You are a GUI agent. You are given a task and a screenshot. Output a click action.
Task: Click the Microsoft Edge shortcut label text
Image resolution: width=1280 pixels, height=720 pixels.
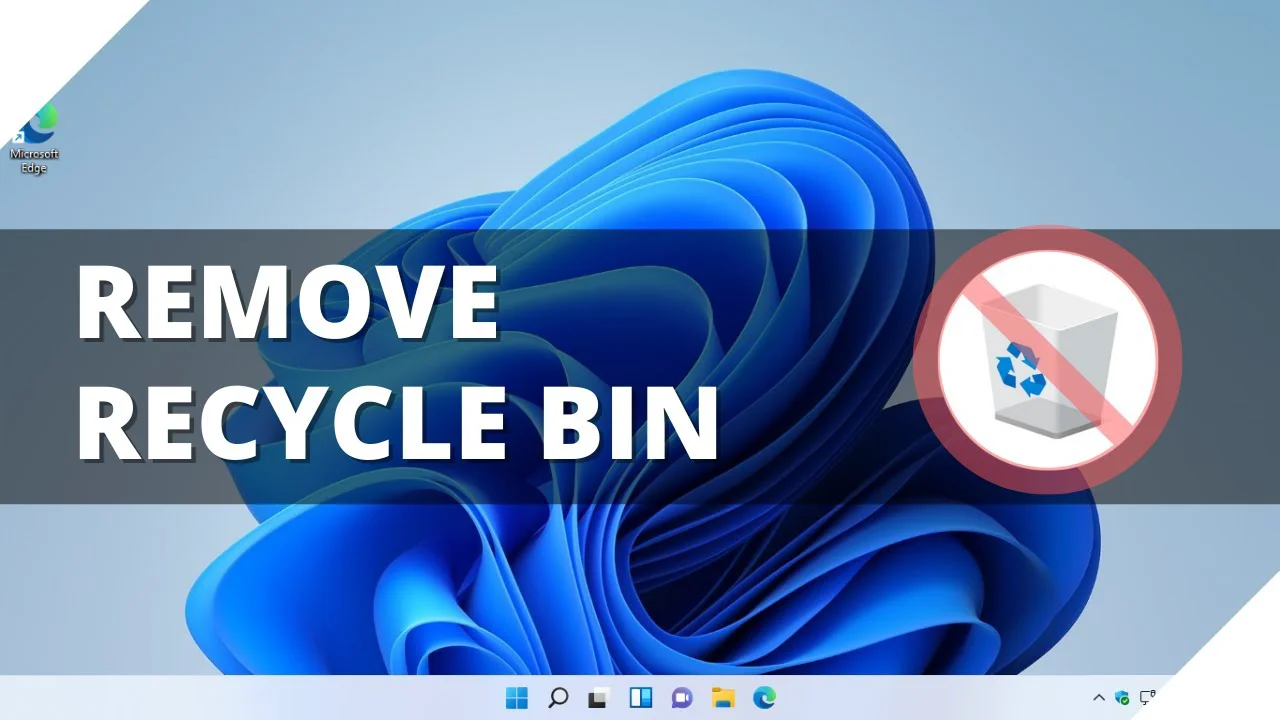click(x=34, y=161)
